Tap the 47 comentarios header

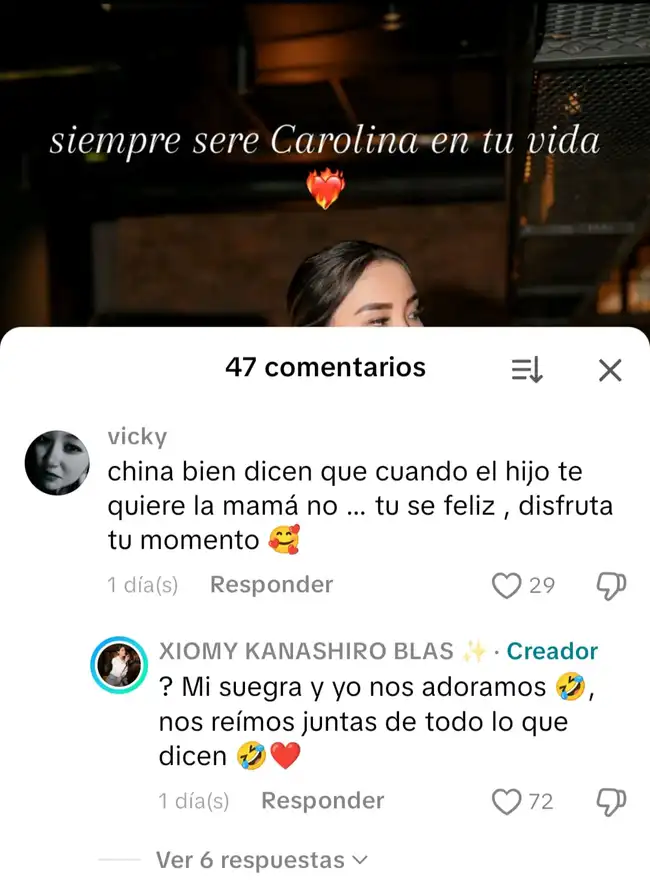(x=325, y=367)
